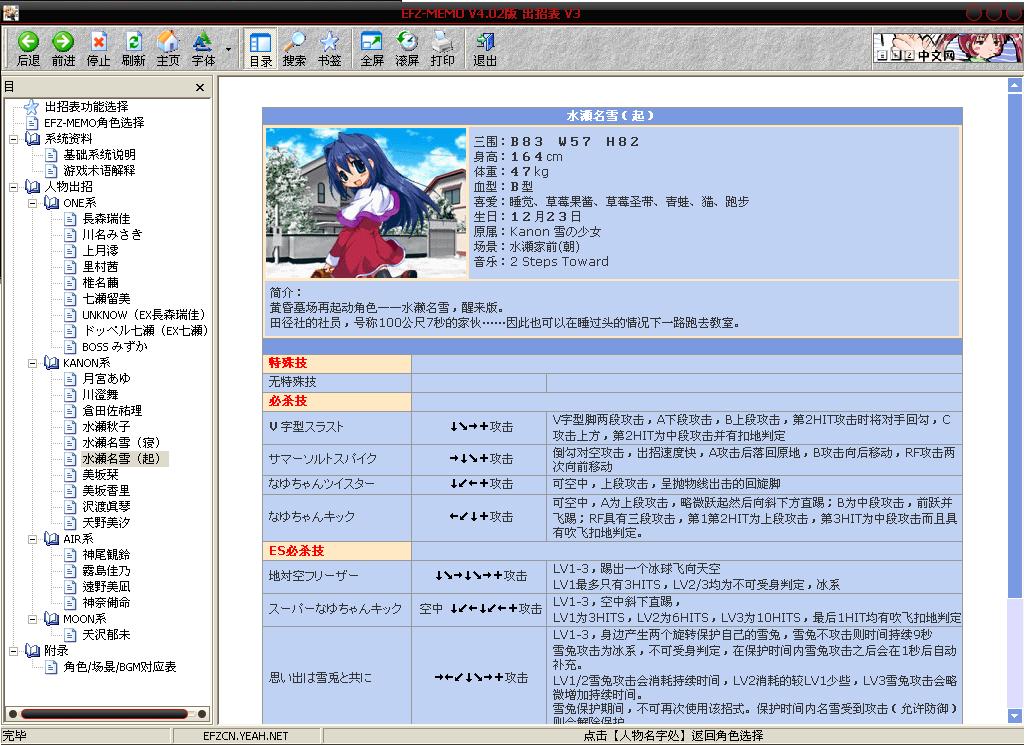Select character 七瀬留美 in the tree

pyautogui.click(x=106, y=299)
